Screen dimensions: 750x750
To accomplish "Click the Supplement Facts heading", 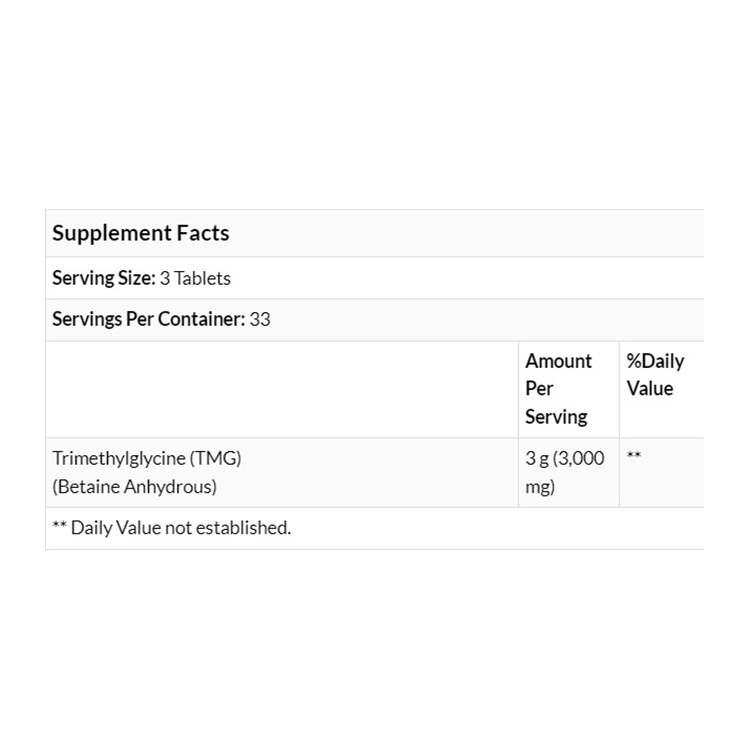I will (x=140, y=233).
